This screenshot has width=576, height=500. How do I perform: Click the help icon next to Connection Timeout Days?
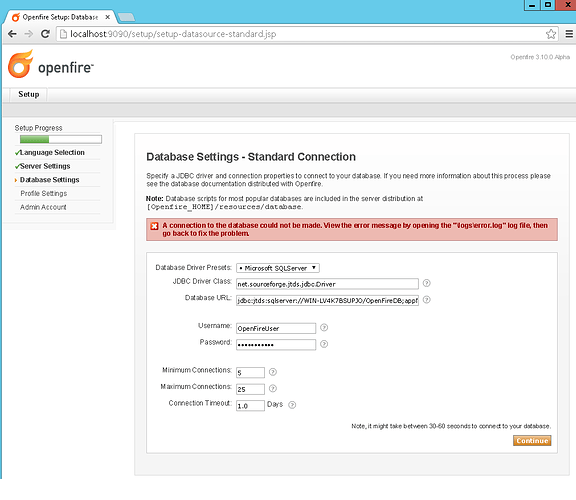[292, 405]
